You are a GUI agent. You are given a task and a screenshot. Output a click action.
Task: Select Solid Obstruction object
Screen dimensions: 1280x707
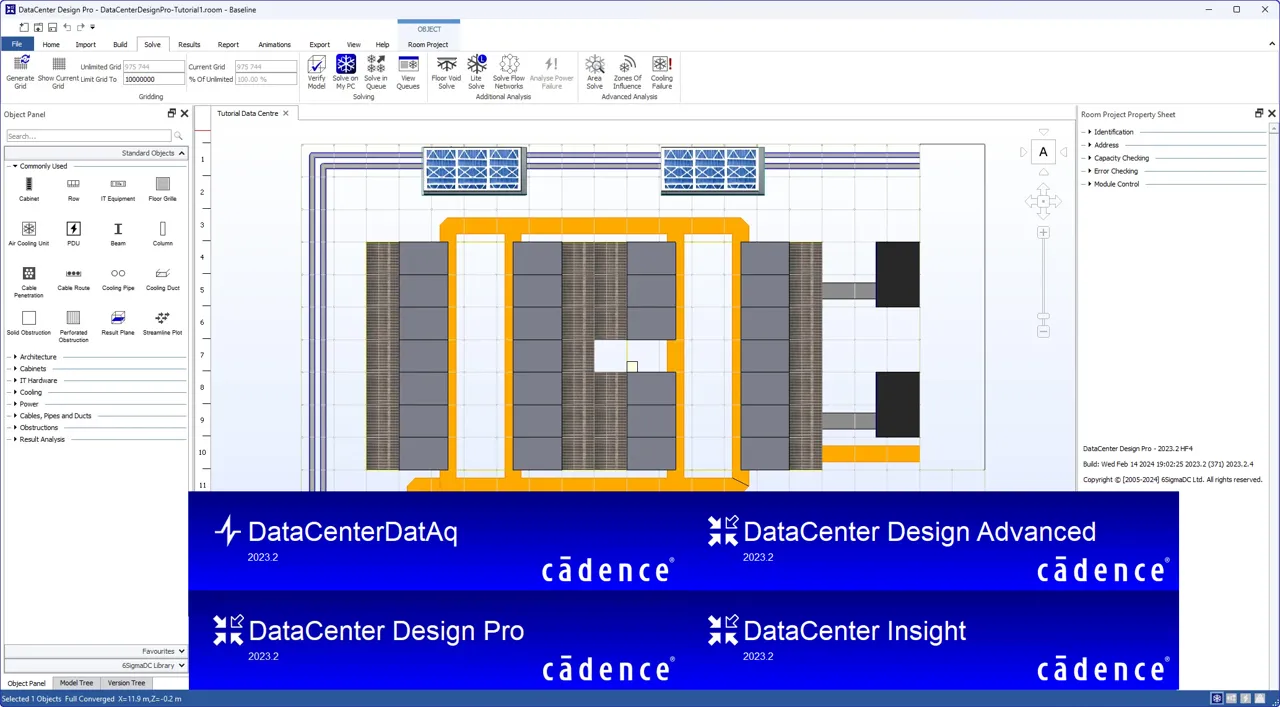click(x=29, y=324)
